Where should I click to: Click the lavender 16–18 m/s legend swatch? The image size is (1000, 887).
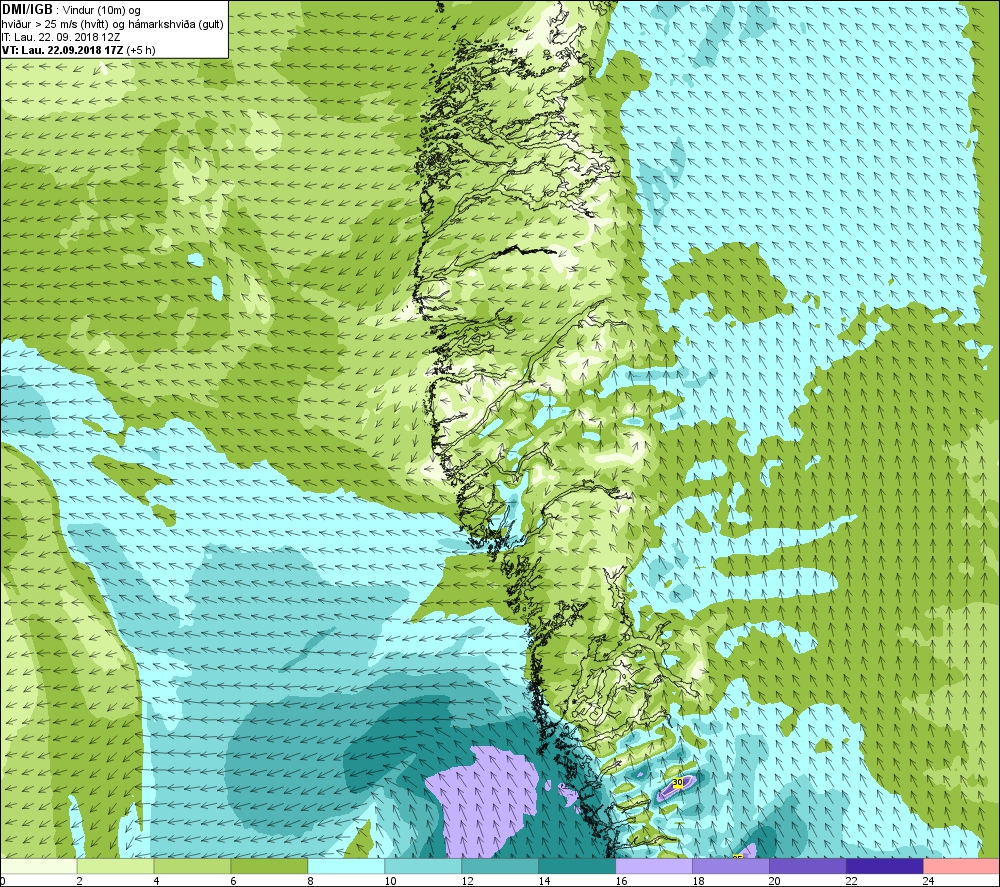(x=654, y=866)
